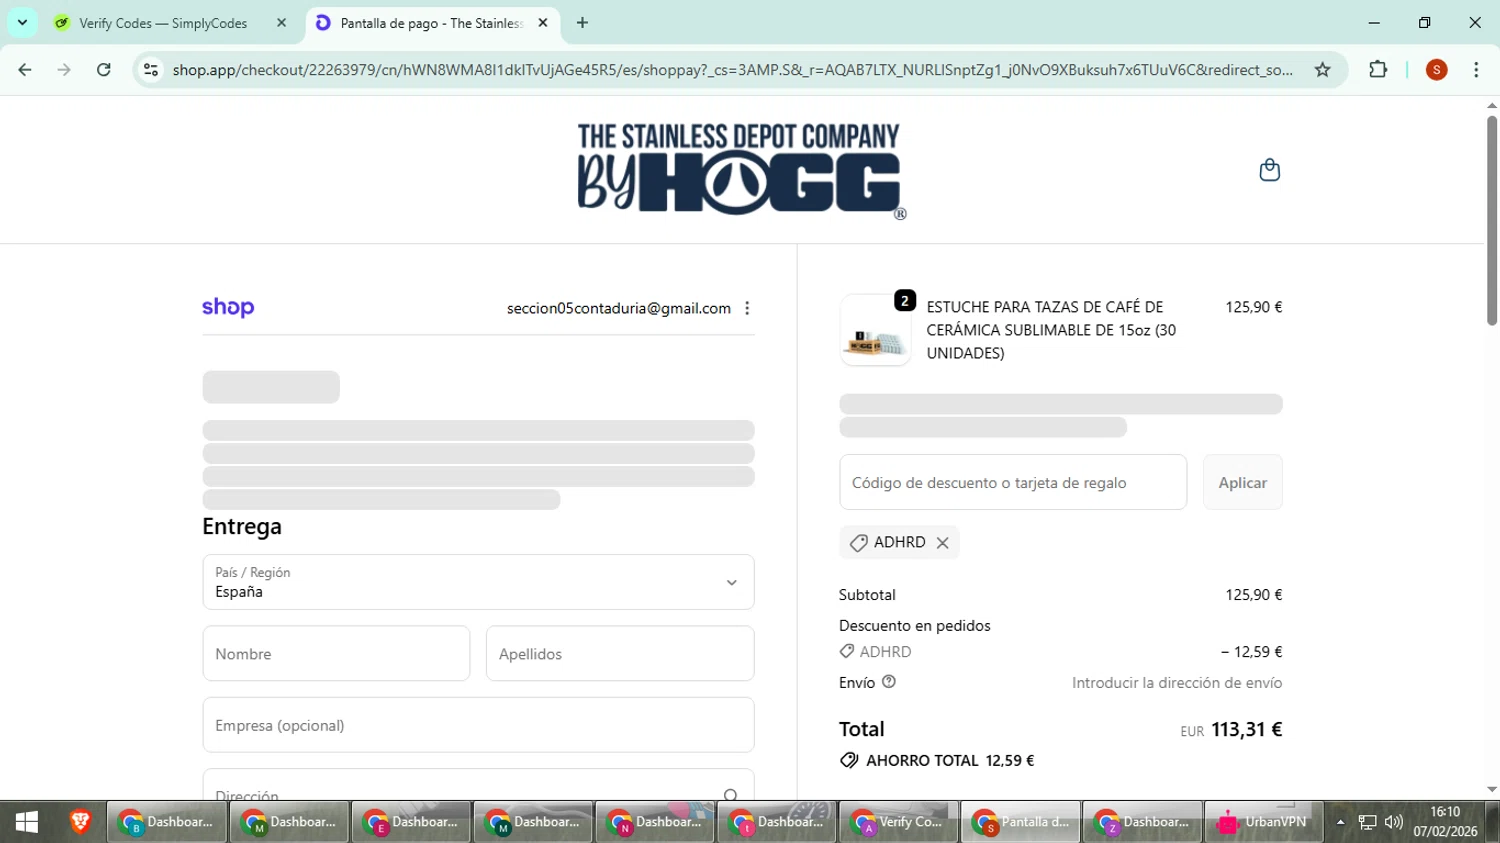Screen dimensions: 1500x843
Task: Click the Total amount 113,31 €
Action: point(1246,730)
